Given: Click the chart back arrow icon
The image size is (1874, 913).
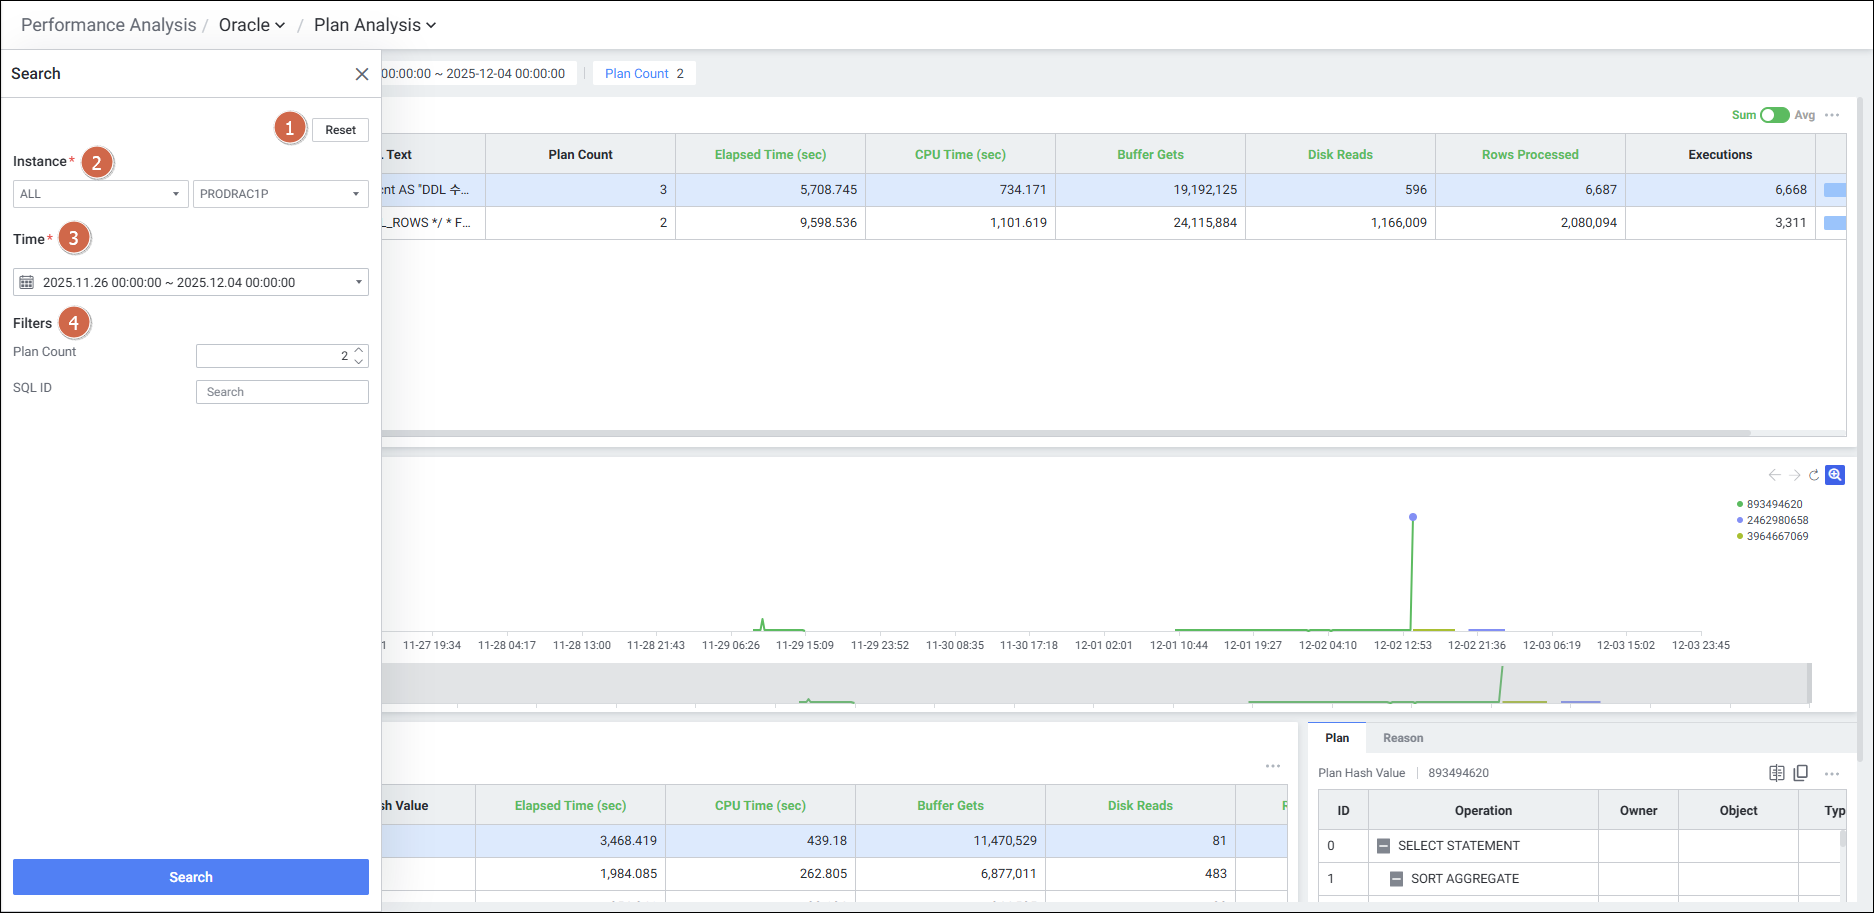Looking at the screenshot, I should coord(1774,475).
